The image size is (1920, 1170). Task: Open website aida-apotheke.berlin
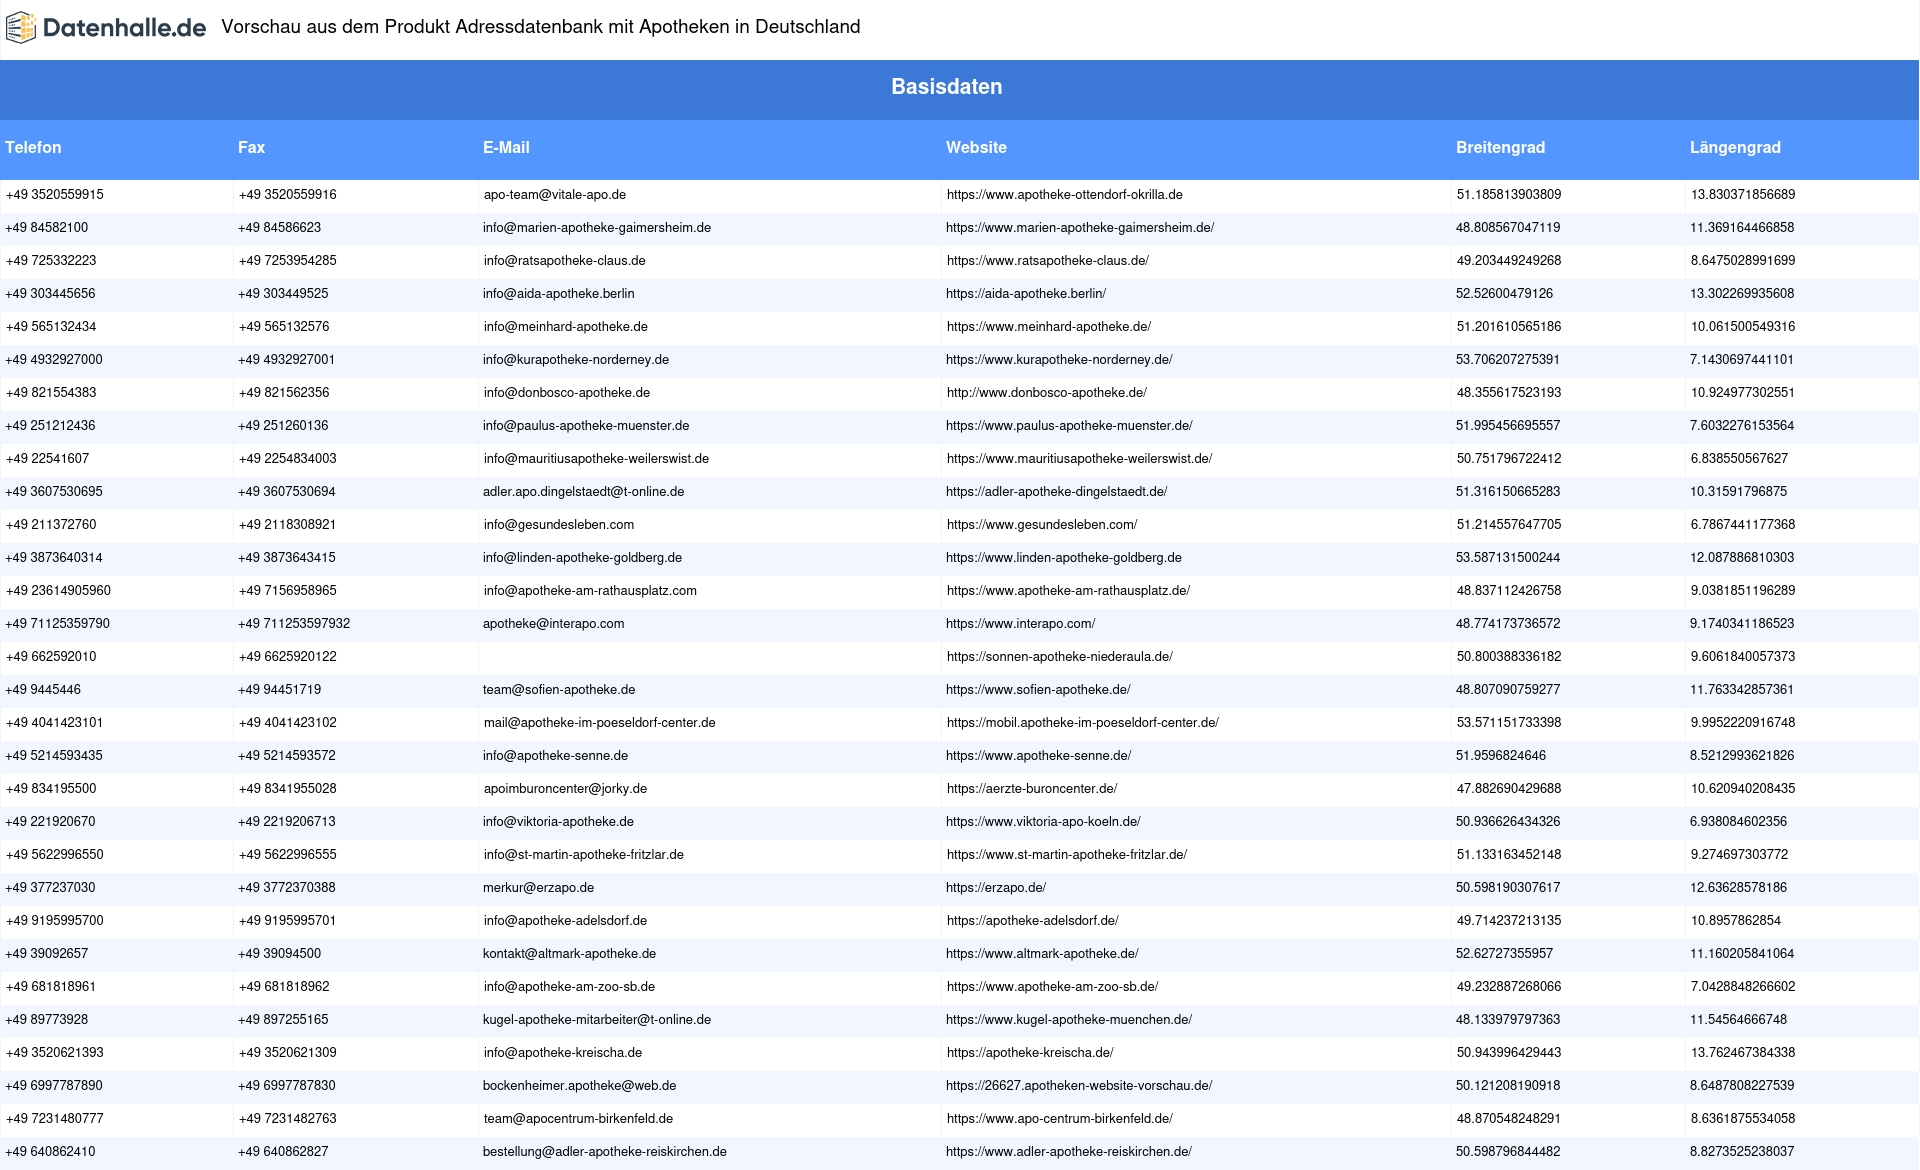1026,294
